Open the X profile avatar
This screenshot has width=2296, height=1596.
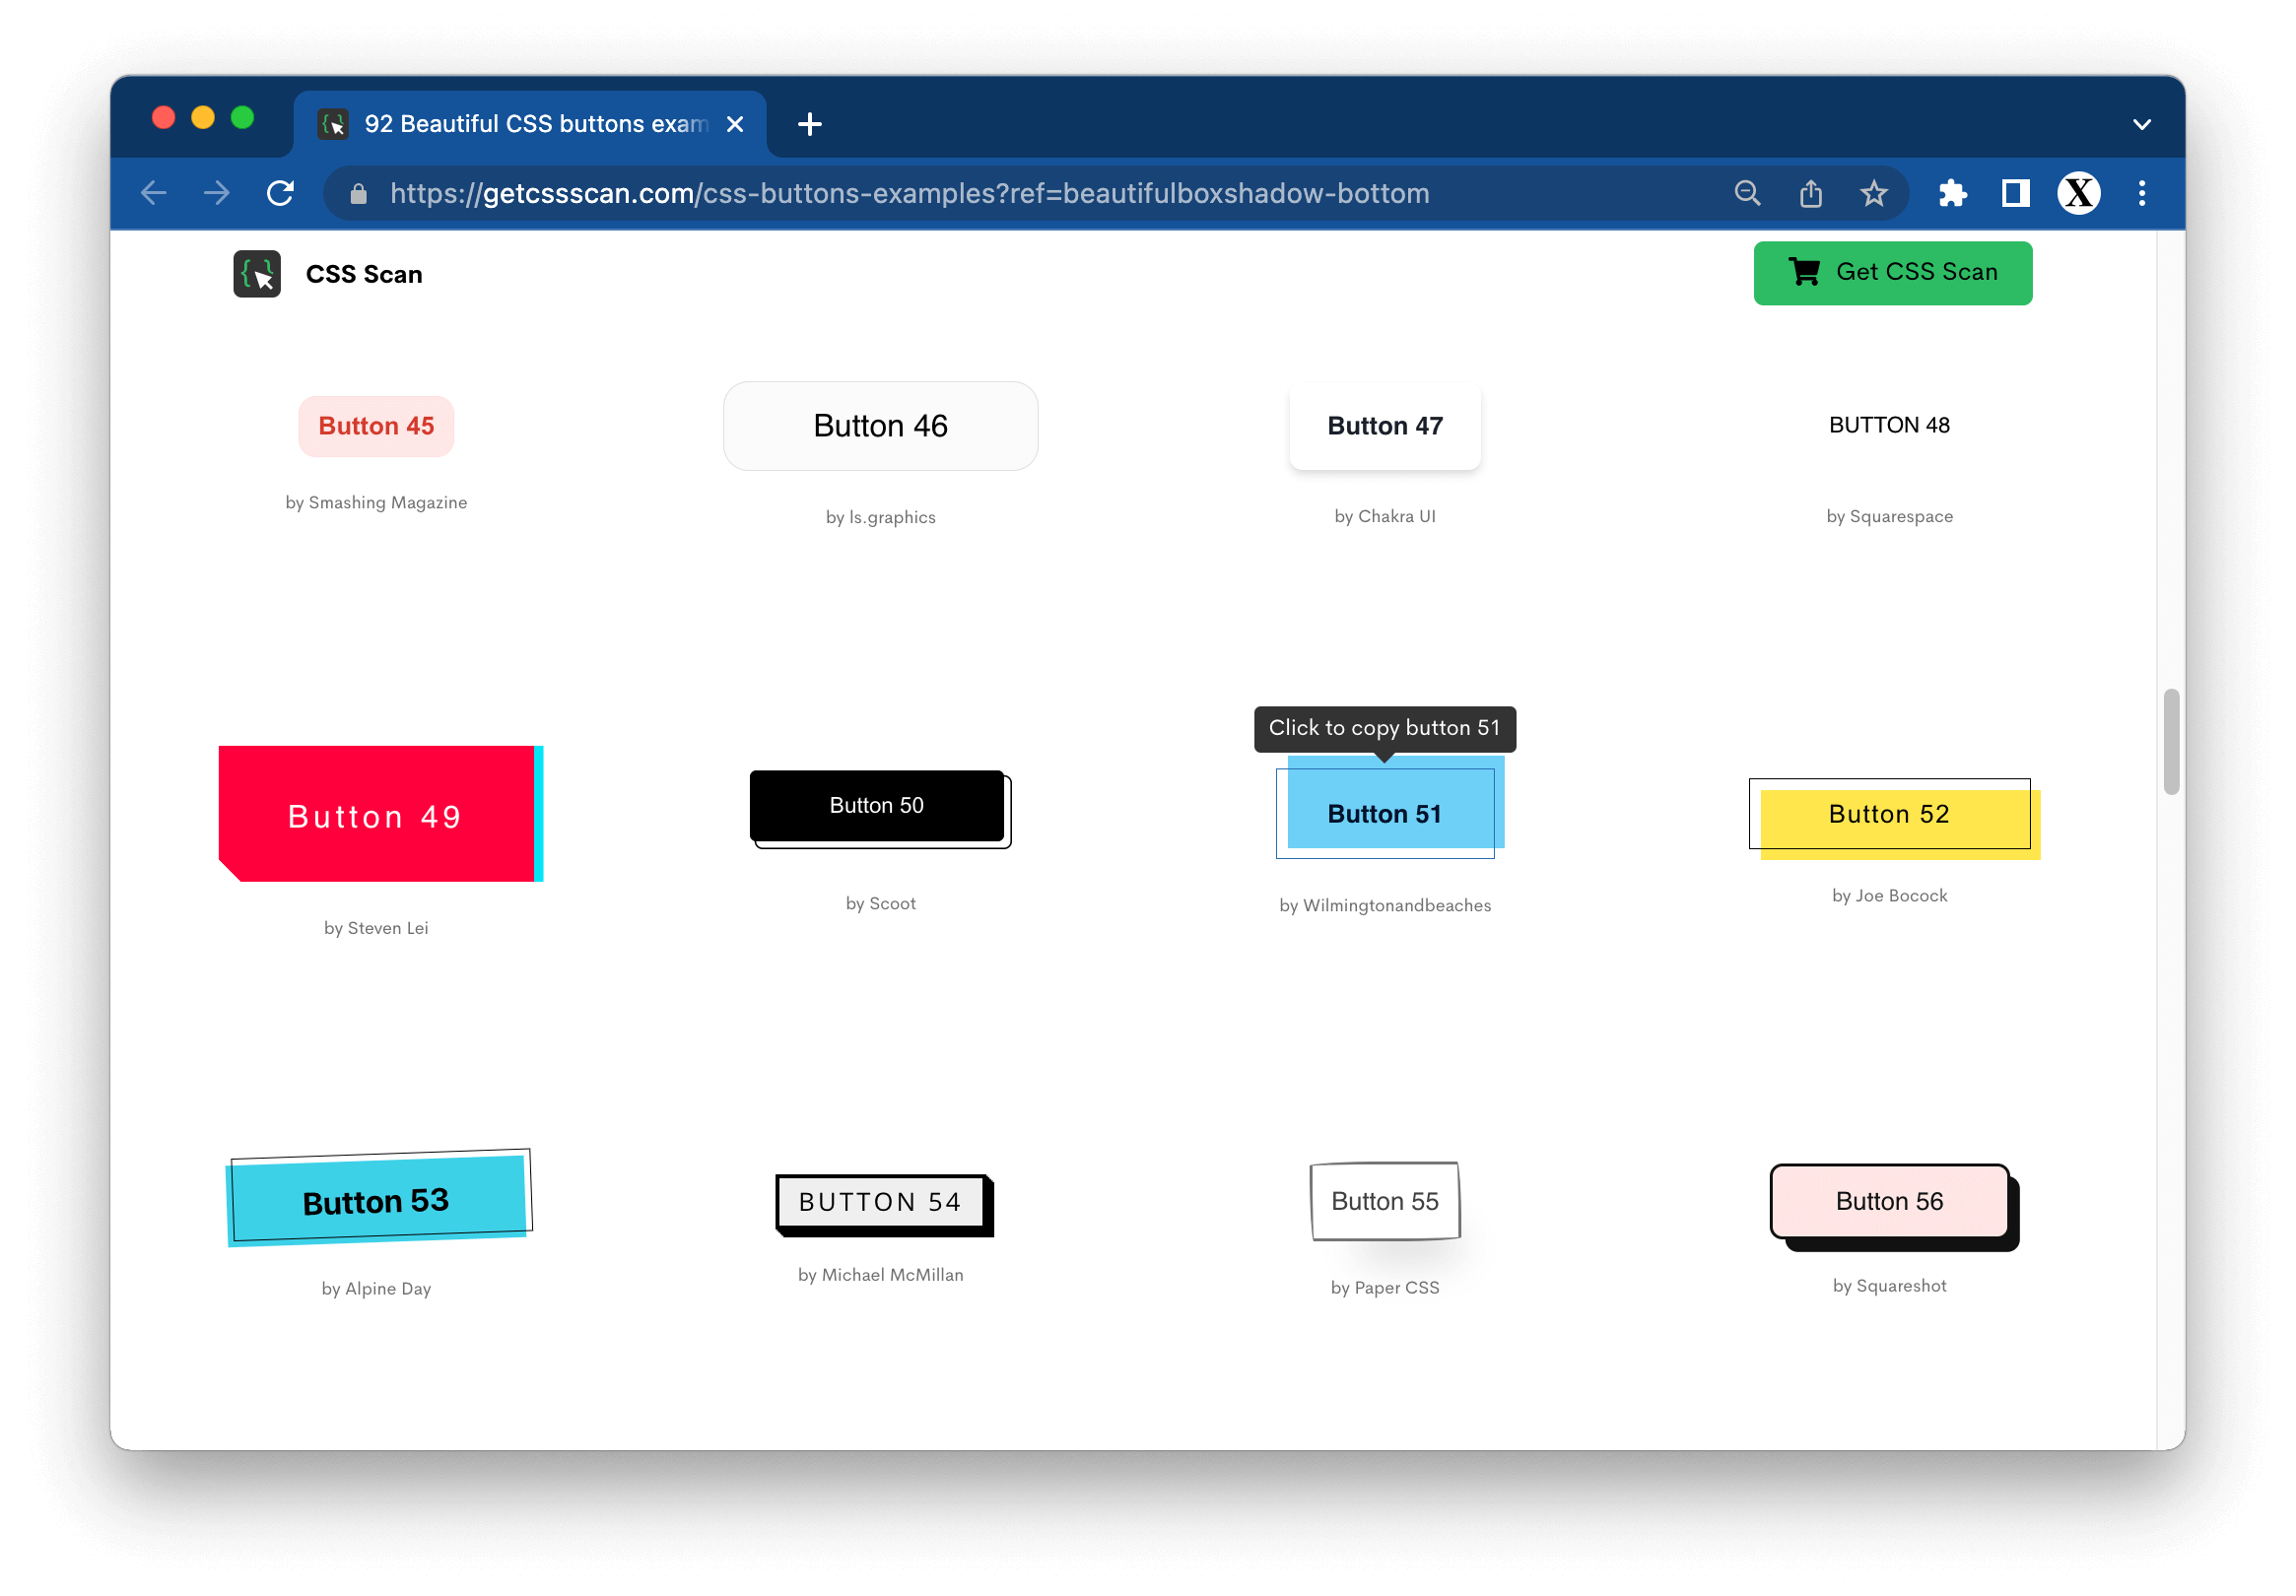(2078, 193)
